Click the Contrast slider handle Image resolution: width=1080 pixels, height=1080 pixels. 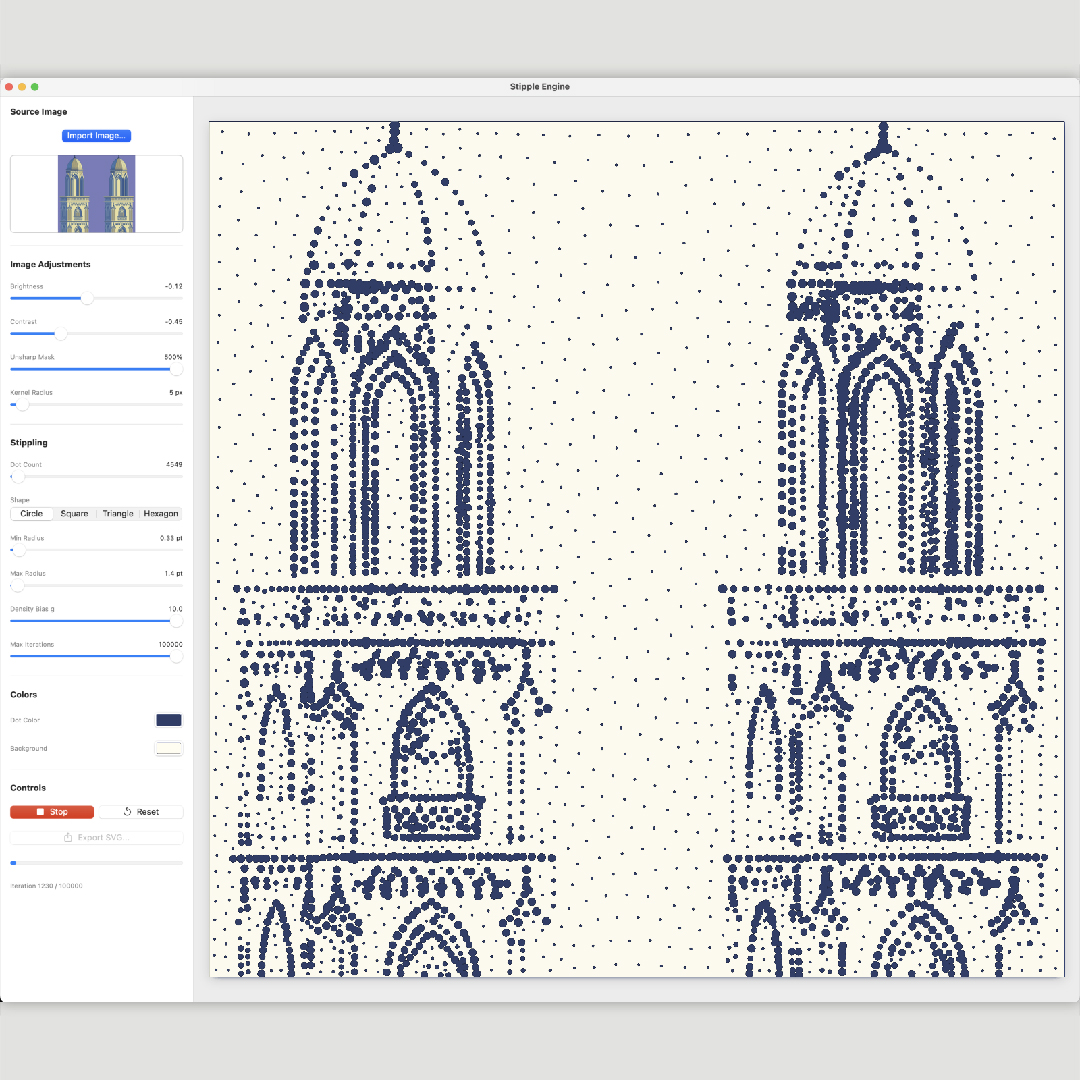[61, 333]
